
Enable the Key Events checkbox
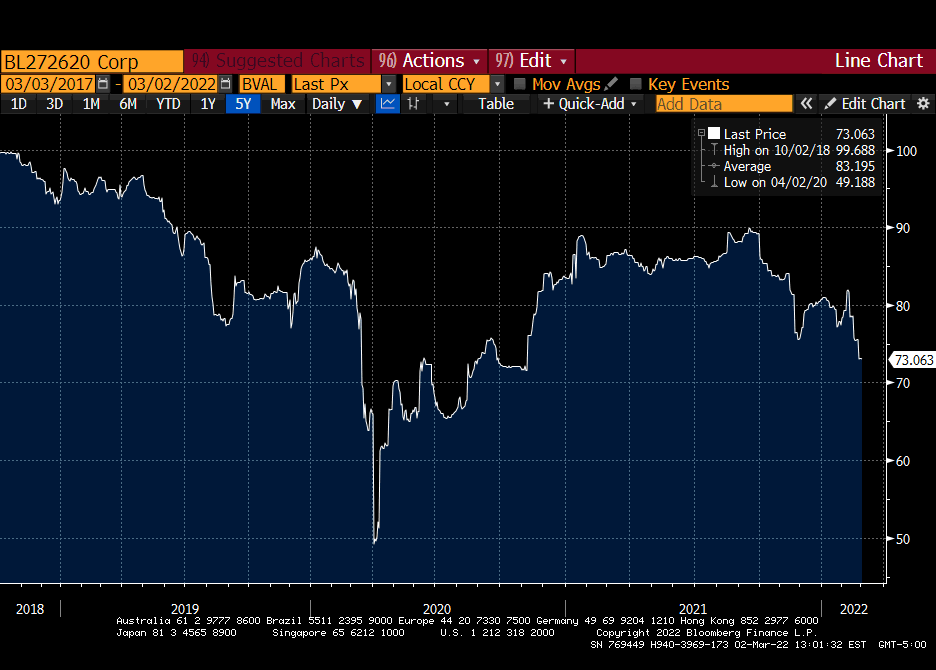[x=636, y=84]
